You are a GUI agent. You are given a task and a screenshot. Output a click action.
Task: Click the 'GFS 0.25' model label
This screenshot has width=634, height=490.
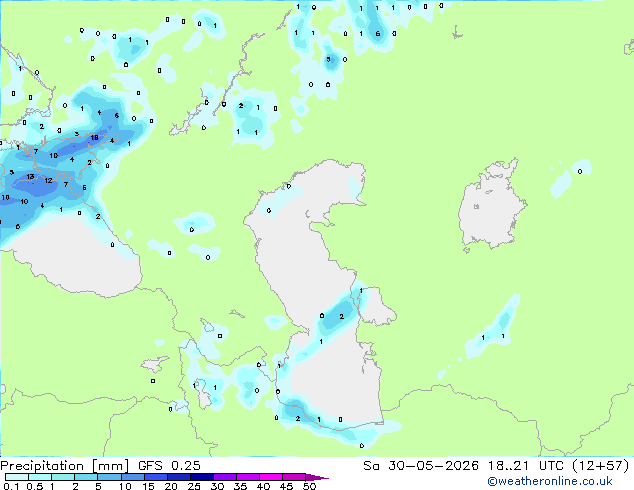pyautogui.click(x=169, y=466)
